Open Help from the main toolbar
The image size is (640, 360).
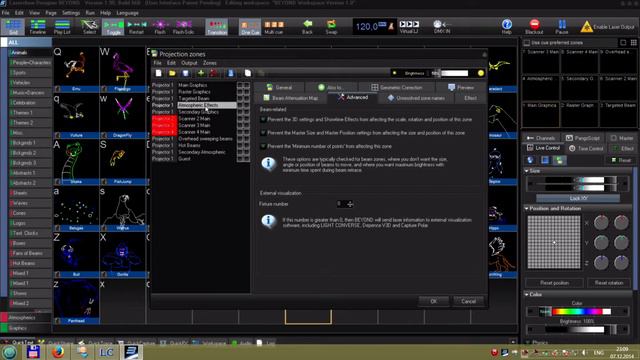507,27
